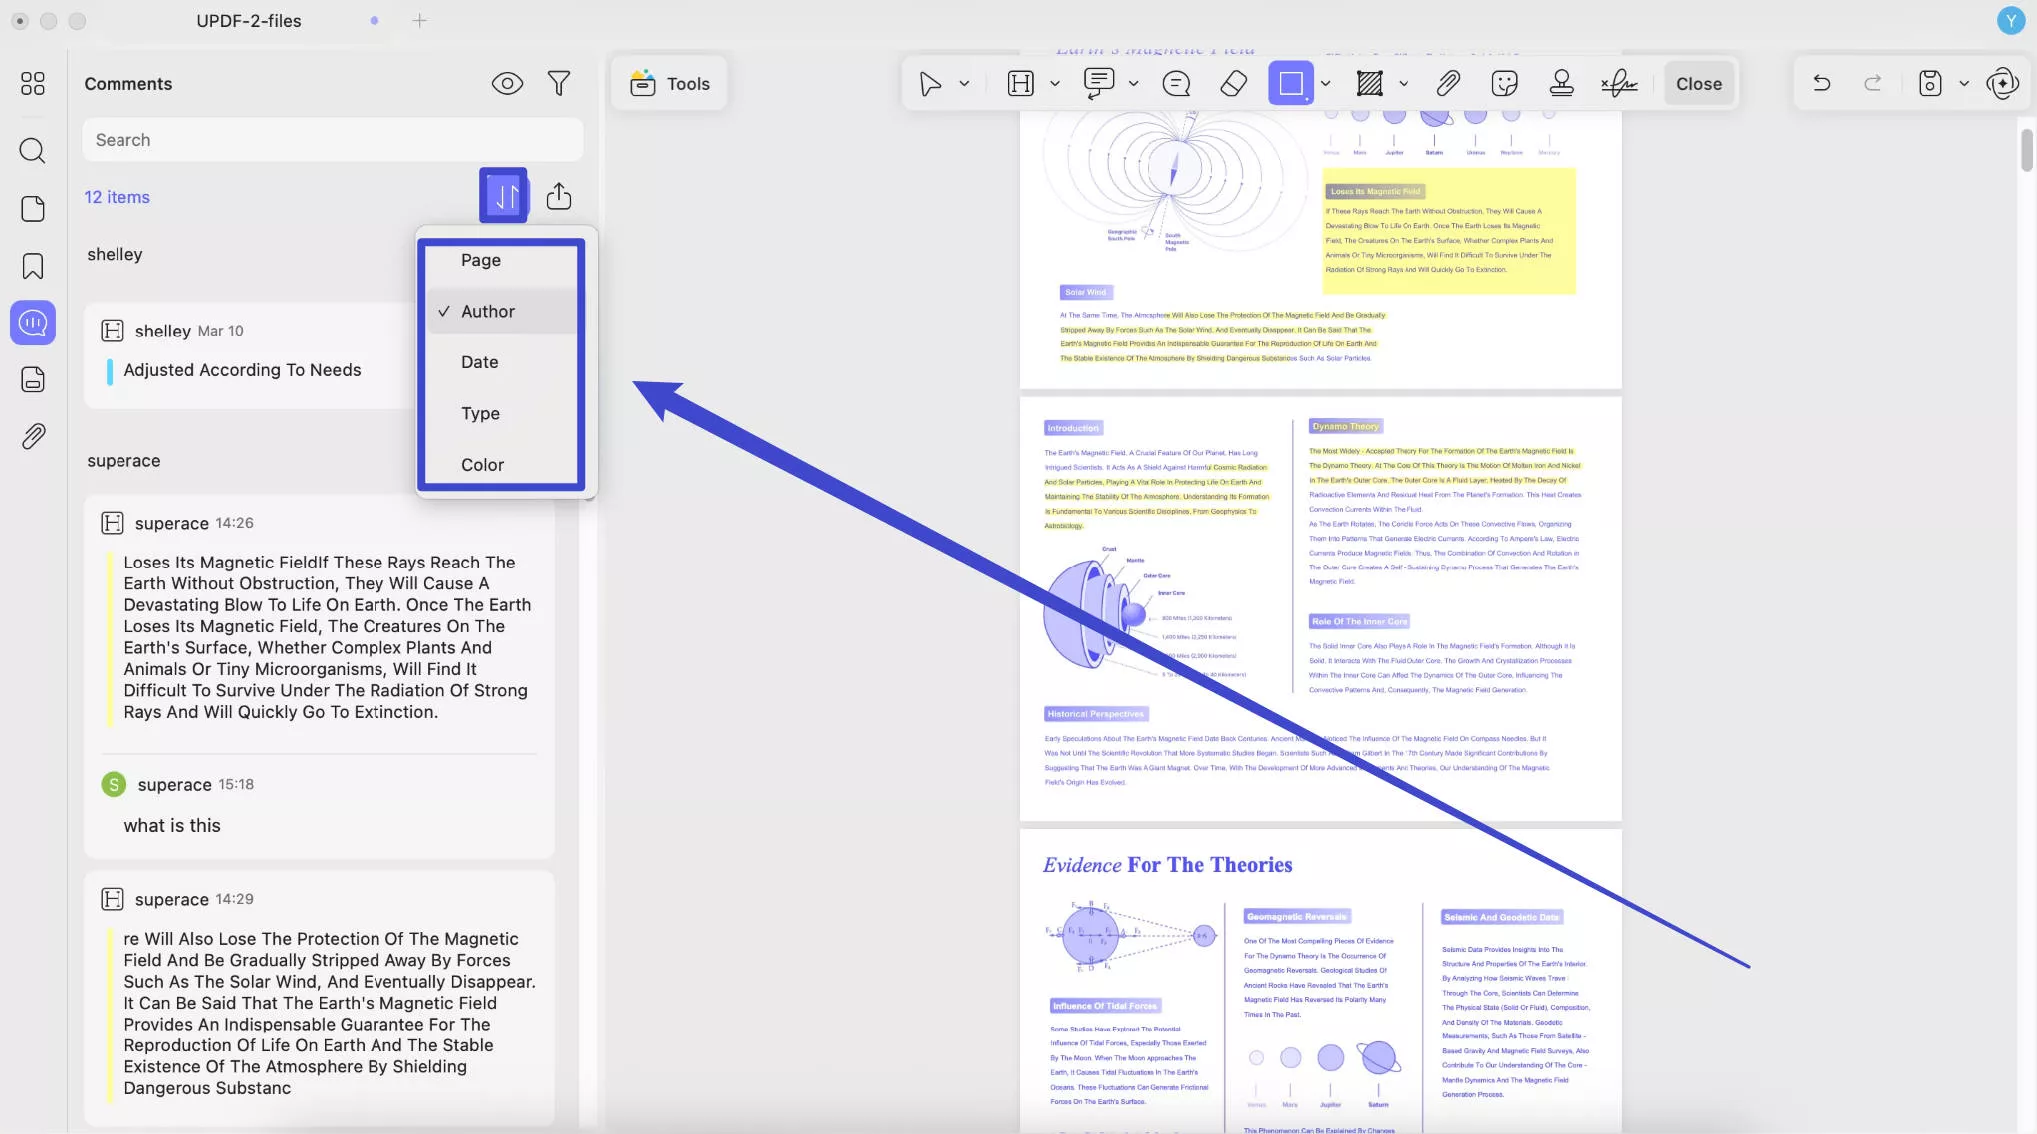Click the 12 items count label
Image resolution: width=2037 pixels, height=1134 pixels.
pos(117,197)
